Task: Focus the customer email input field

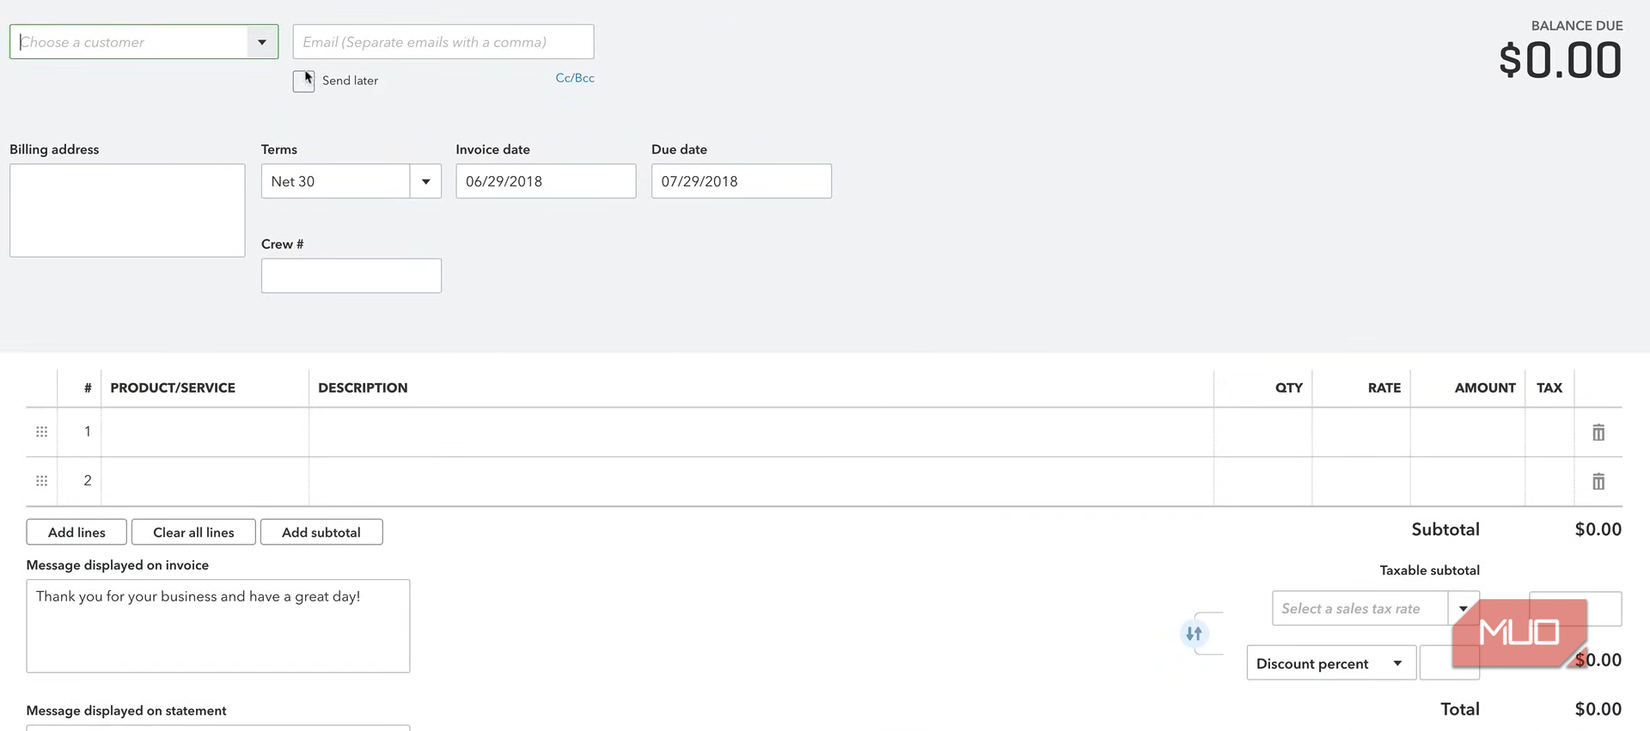Action: [443, 42]
